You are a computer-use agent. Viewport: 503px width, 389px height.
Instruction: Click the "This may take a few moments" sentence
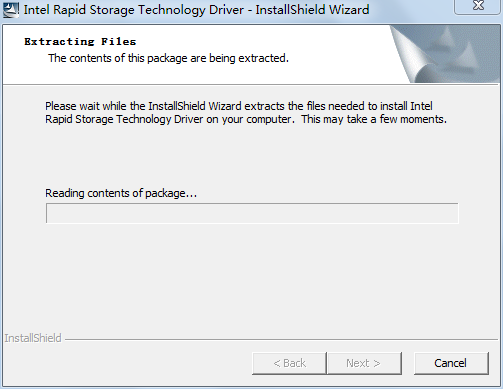374,119
